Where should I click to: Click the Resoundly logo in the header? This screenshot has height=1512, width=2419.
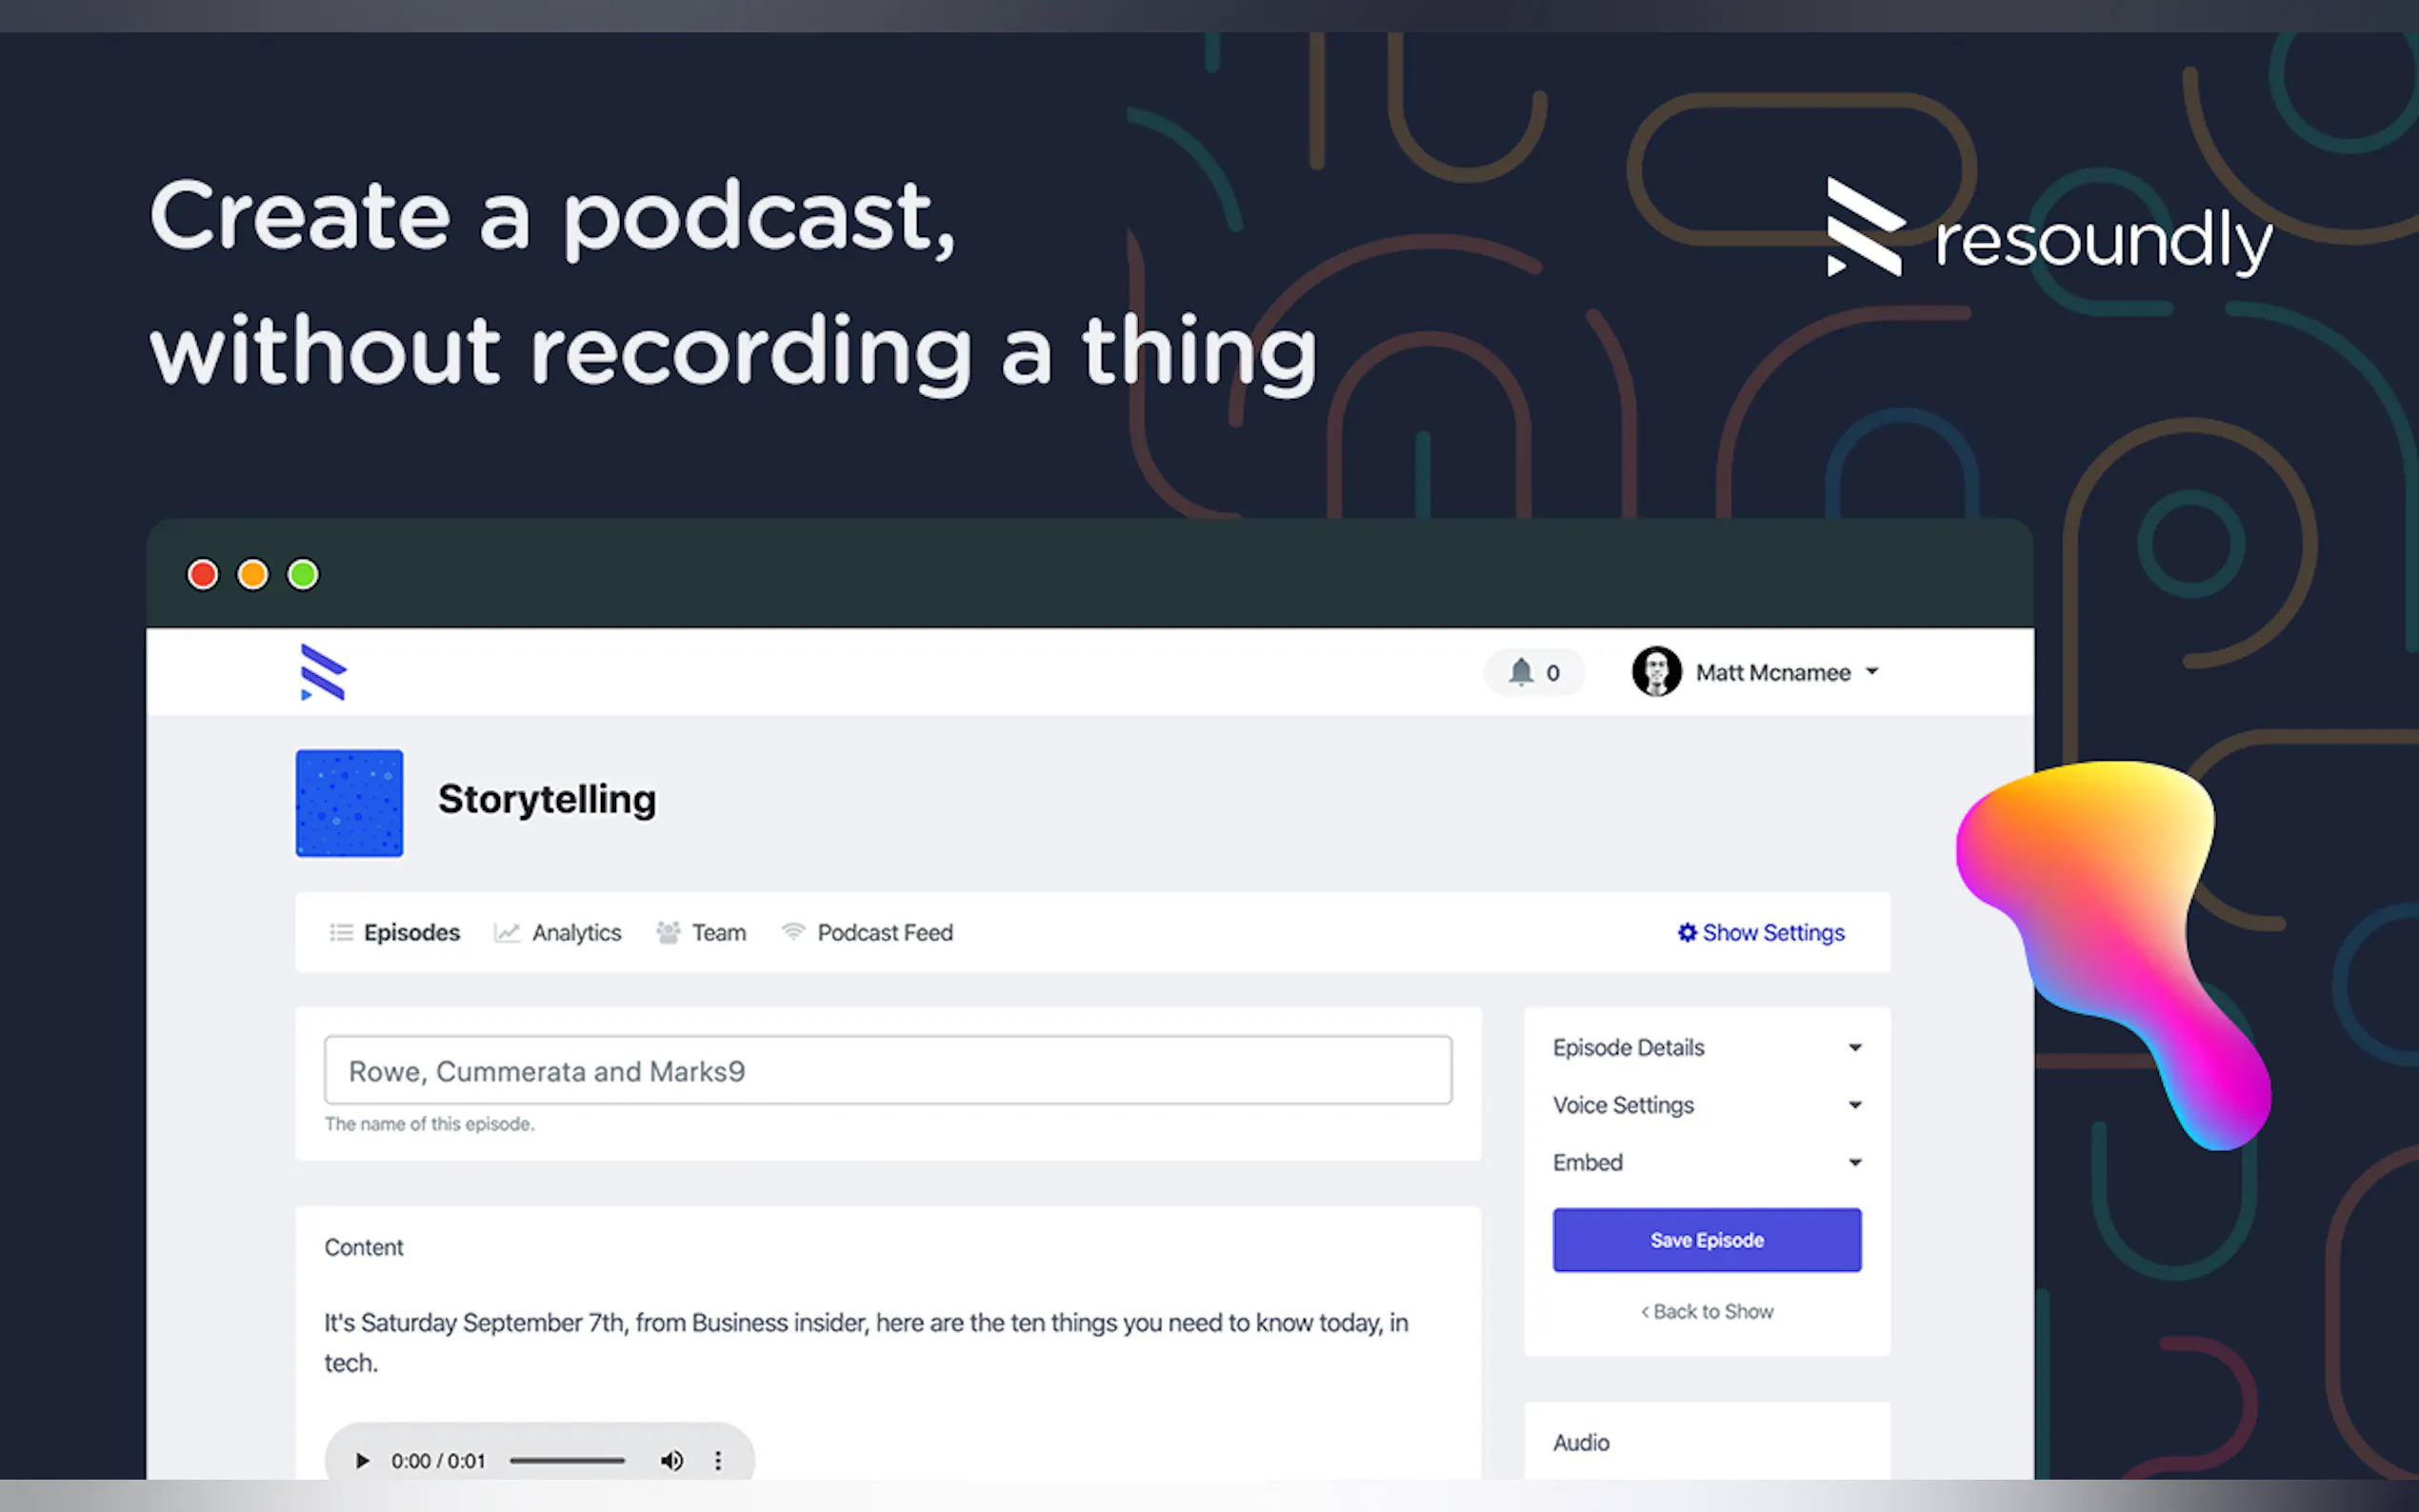pos(323,672)
